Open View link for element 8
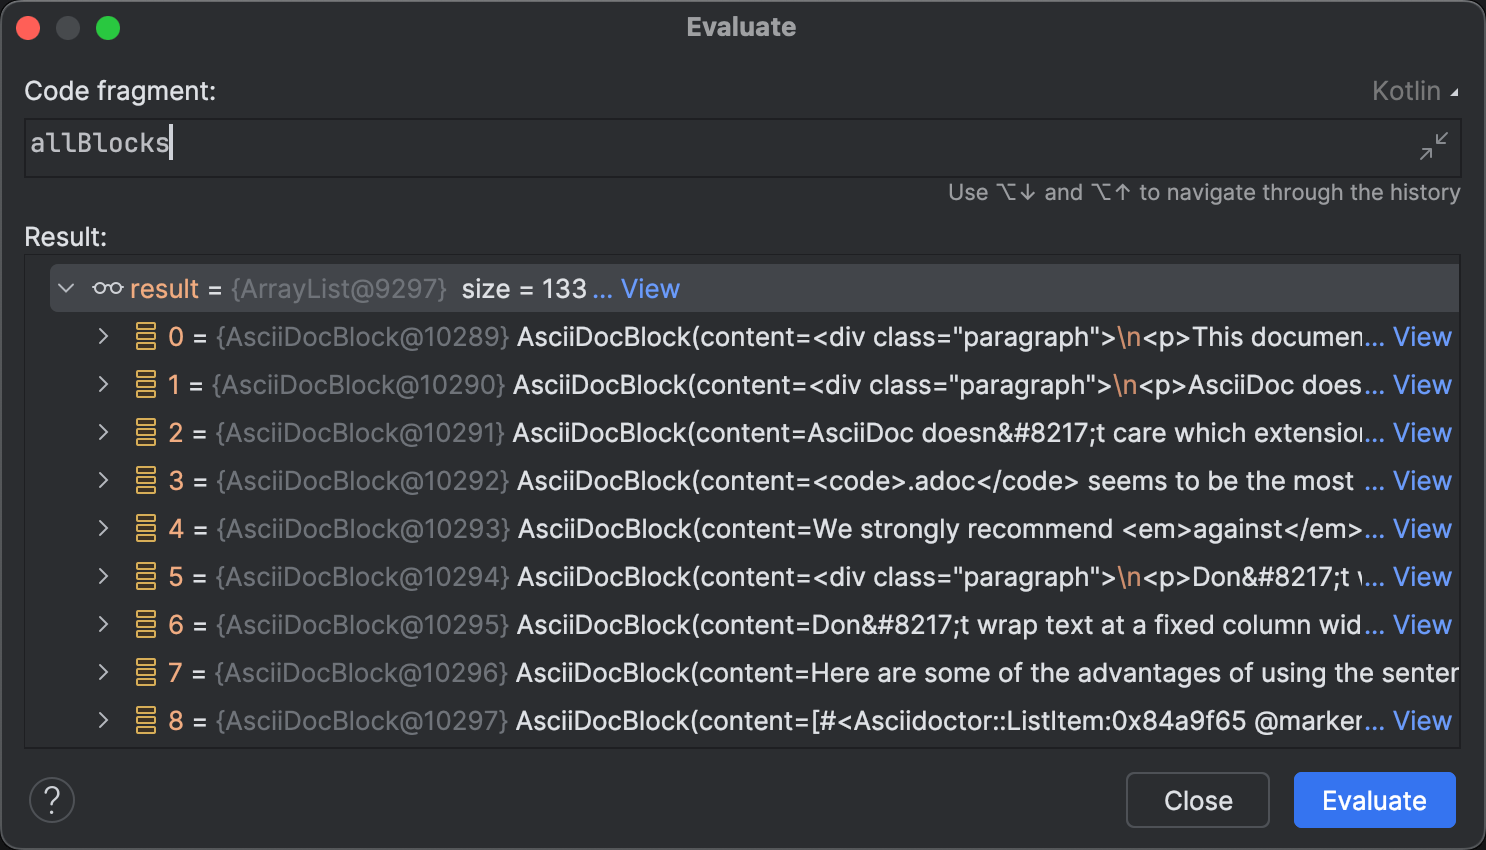 [1422, 721]
